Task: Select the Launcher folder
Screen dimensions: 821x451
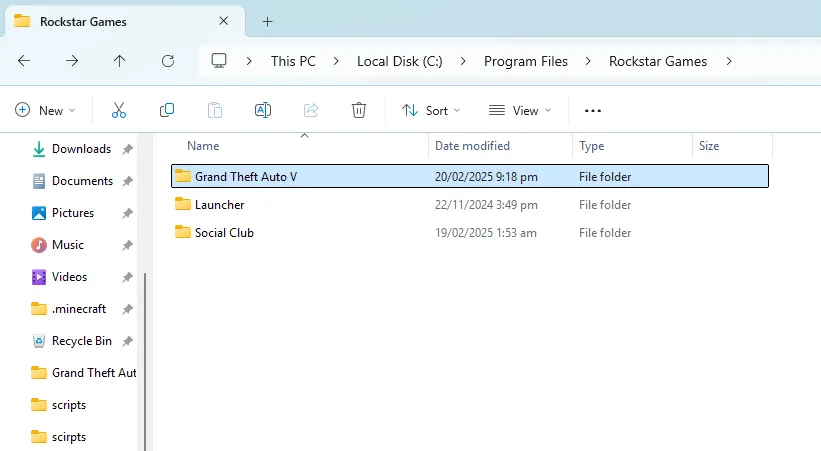Action: pos(470,204)
